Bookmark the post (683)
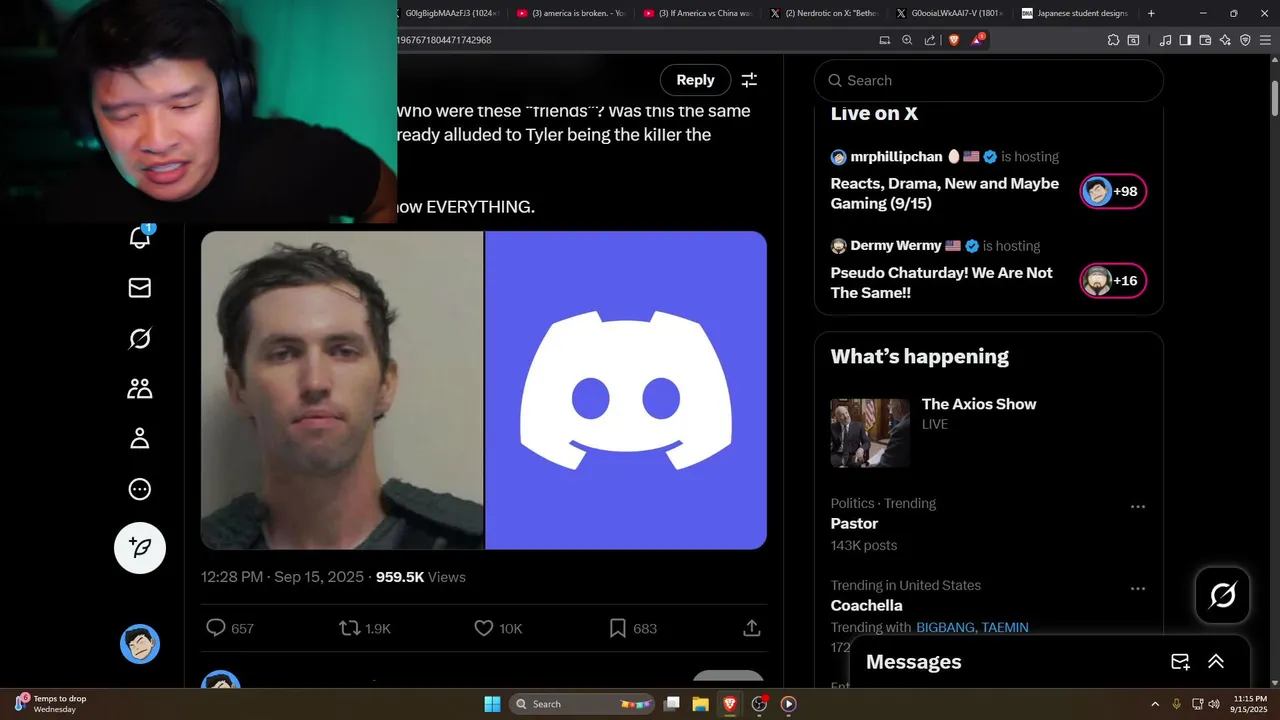Image resolution: width=1280 pixels, height=720 pixels. (x=618, y=628)
